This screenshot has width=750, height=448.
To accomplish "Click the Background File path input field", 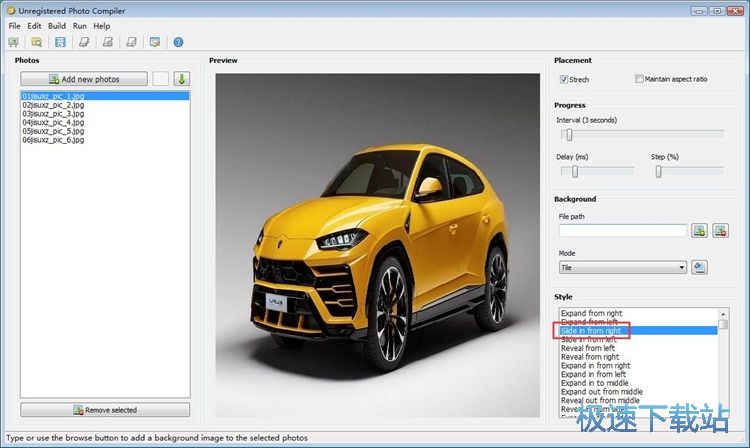I will (622, 231).
